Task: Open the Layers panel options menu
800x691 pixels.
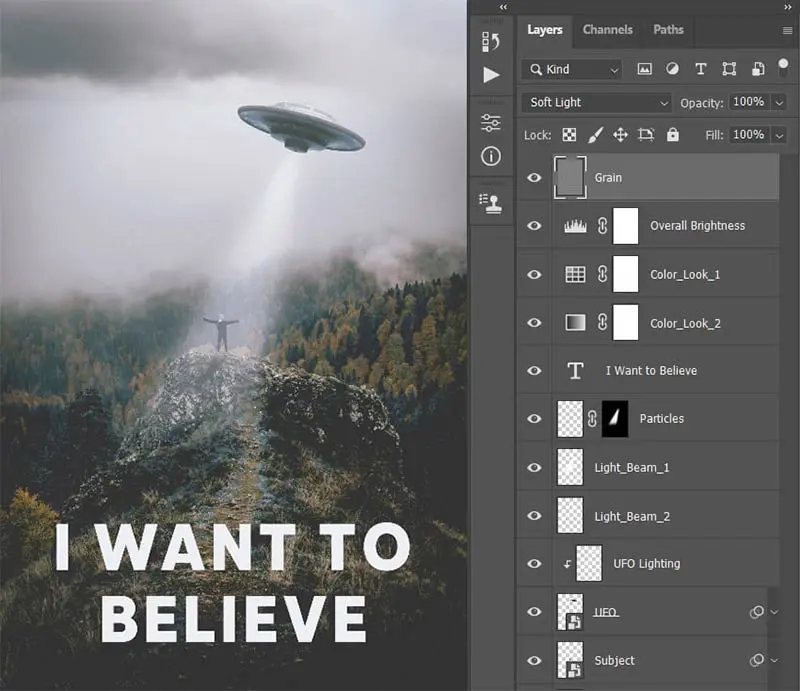Action: pyautogui.click(x=787, y=31)
